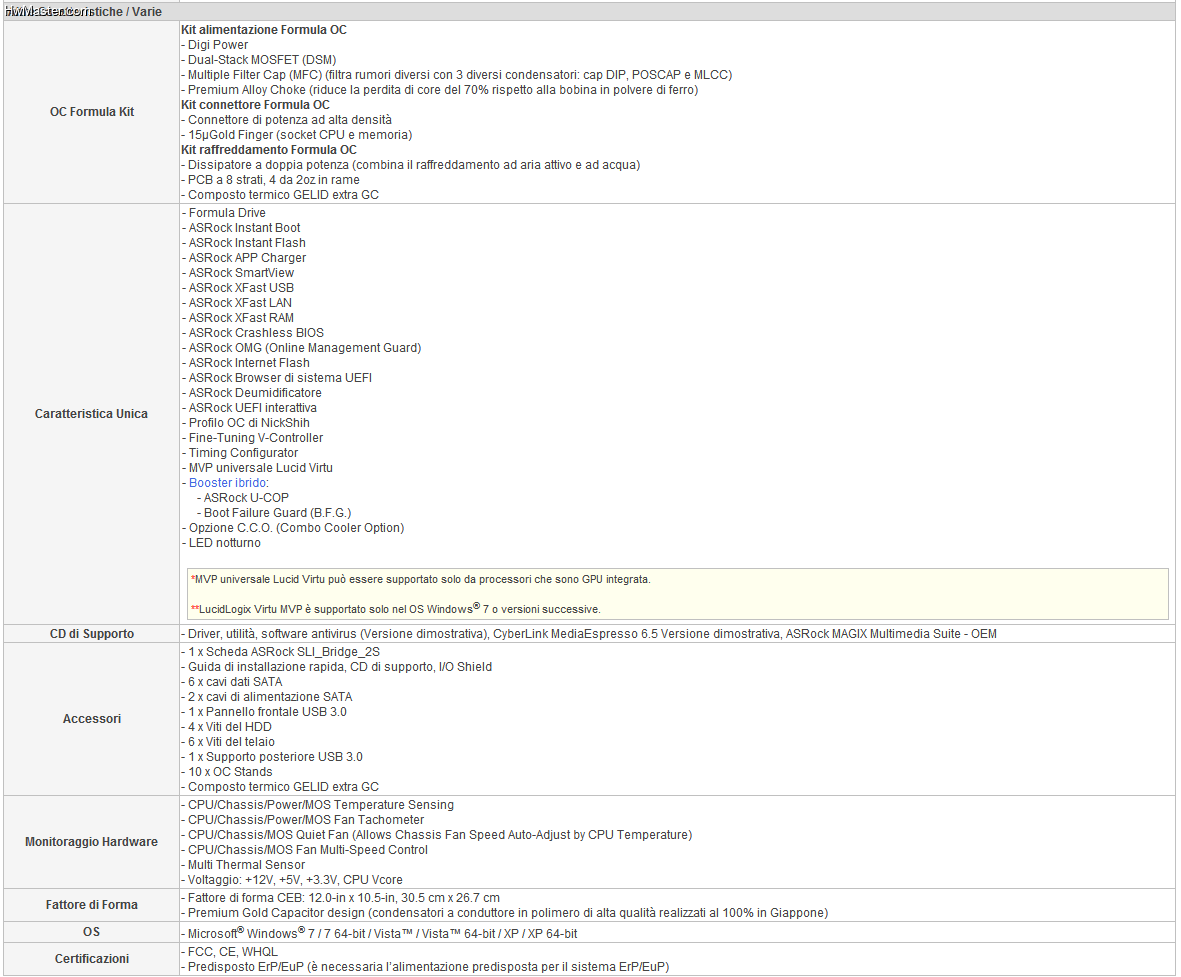Screen dimensions: 1181x977
Task: Select "1 x Pannello frontale USB 3.0"
Action: (264, 713)
